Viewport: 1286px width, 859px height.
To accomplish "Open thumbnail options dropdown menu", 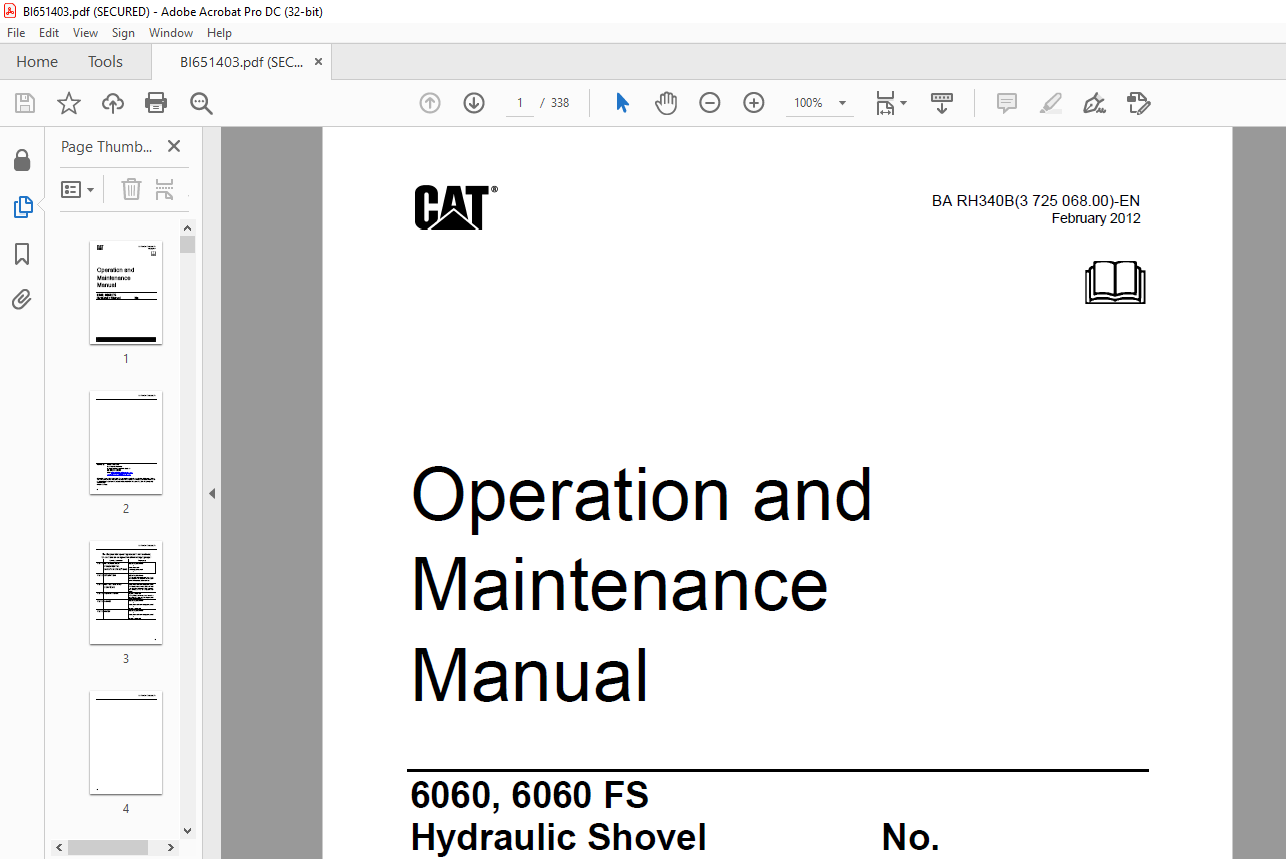I will (x=78, y=189).
